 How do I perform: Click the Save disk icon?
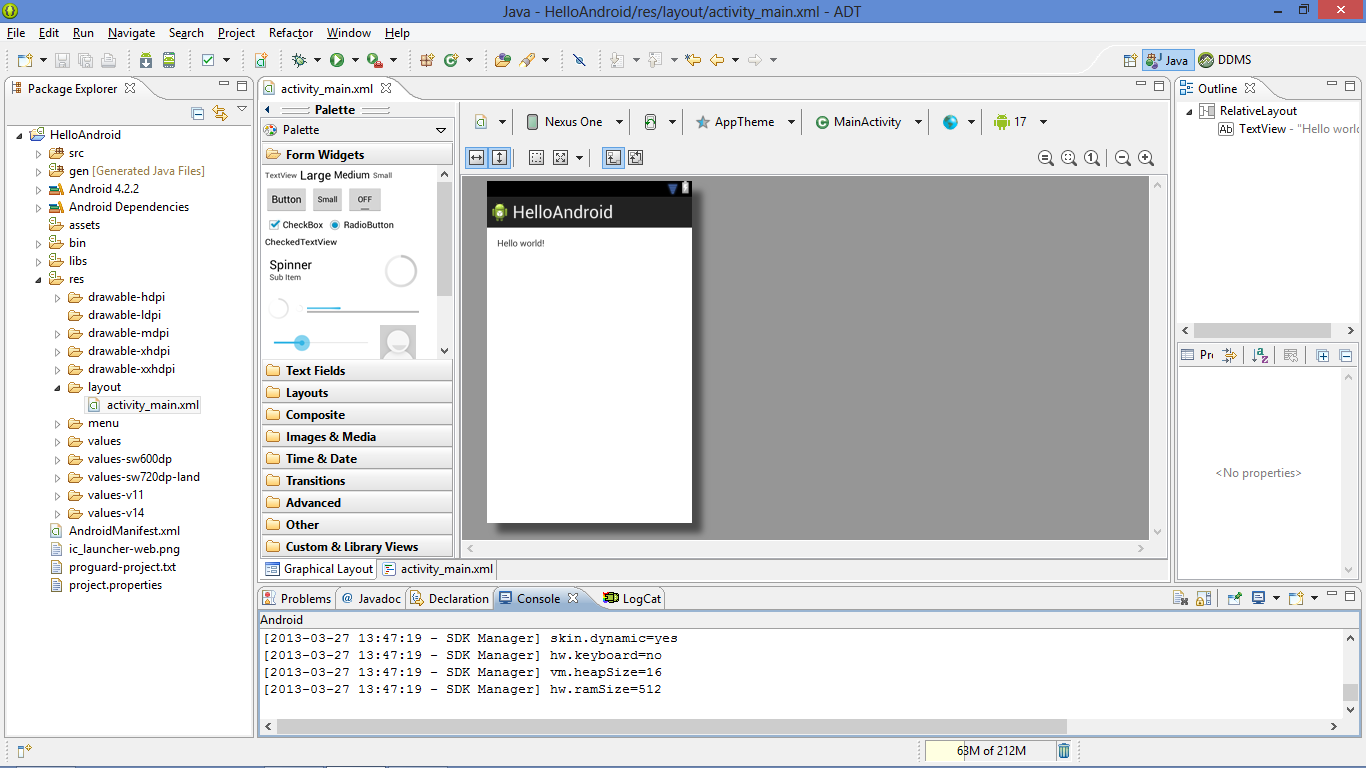coord(62,60)
